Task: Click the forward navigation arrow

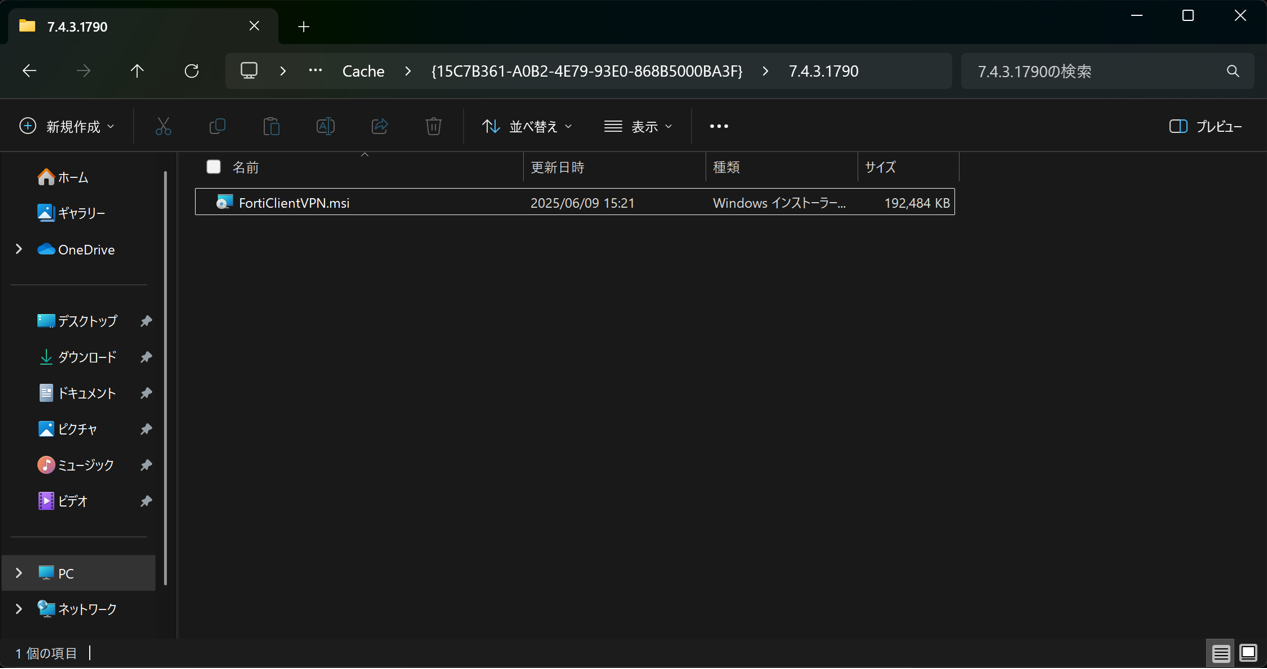Action: pyautogui.click(x=84, y=71)
